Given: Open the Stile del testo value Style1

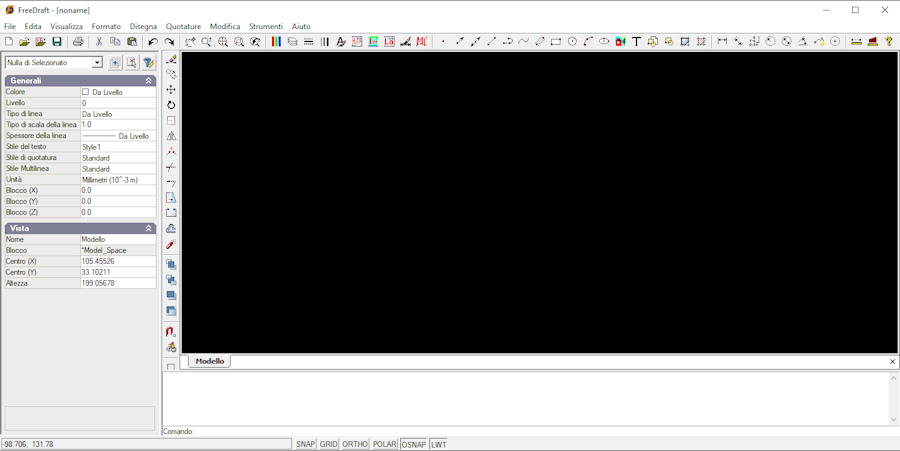Looking at the screenshot, I should click(118, 147).
